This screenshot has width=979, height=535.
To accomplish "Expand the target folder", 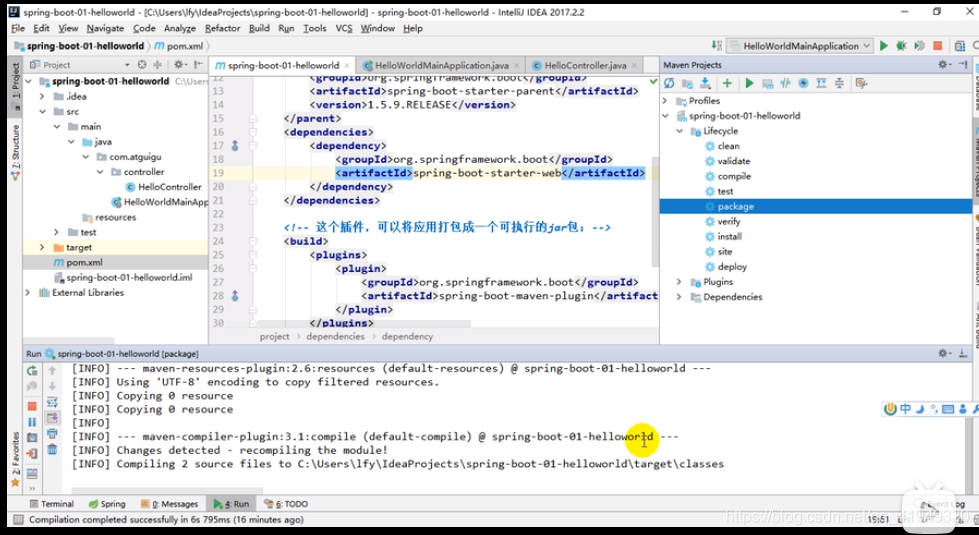I will pyautogui.click(x=42, y=247).
